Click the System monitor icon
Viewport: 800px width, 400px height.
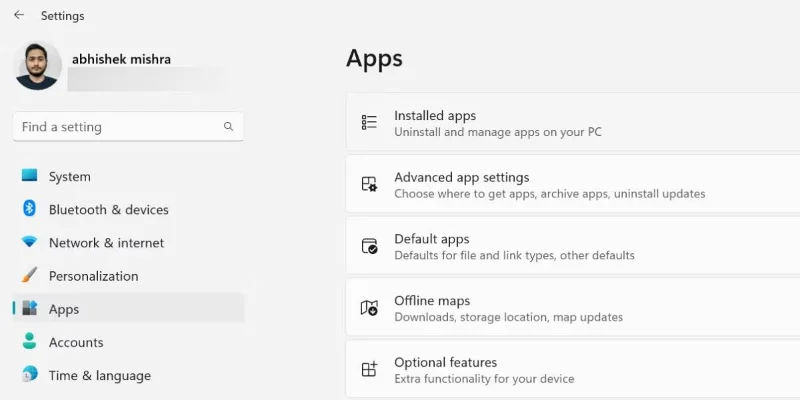point(30,176)
